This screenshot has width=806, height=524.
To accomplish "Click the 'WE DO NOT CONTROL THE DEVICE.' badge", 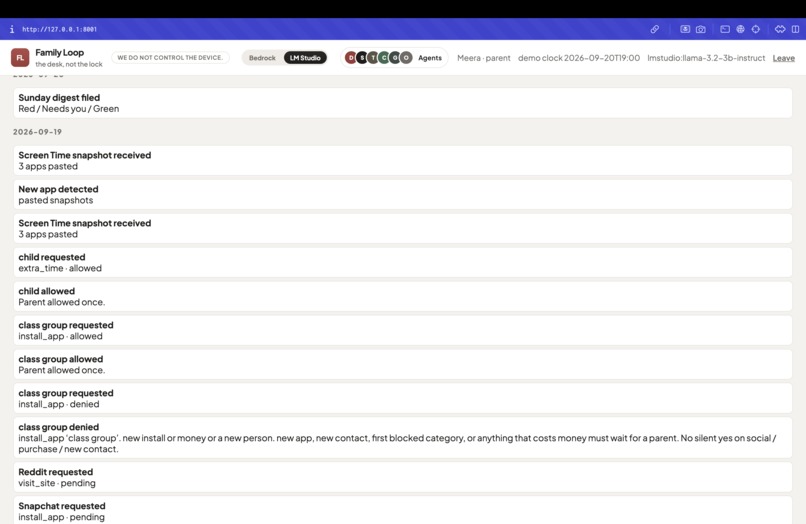I will [170, 58].
